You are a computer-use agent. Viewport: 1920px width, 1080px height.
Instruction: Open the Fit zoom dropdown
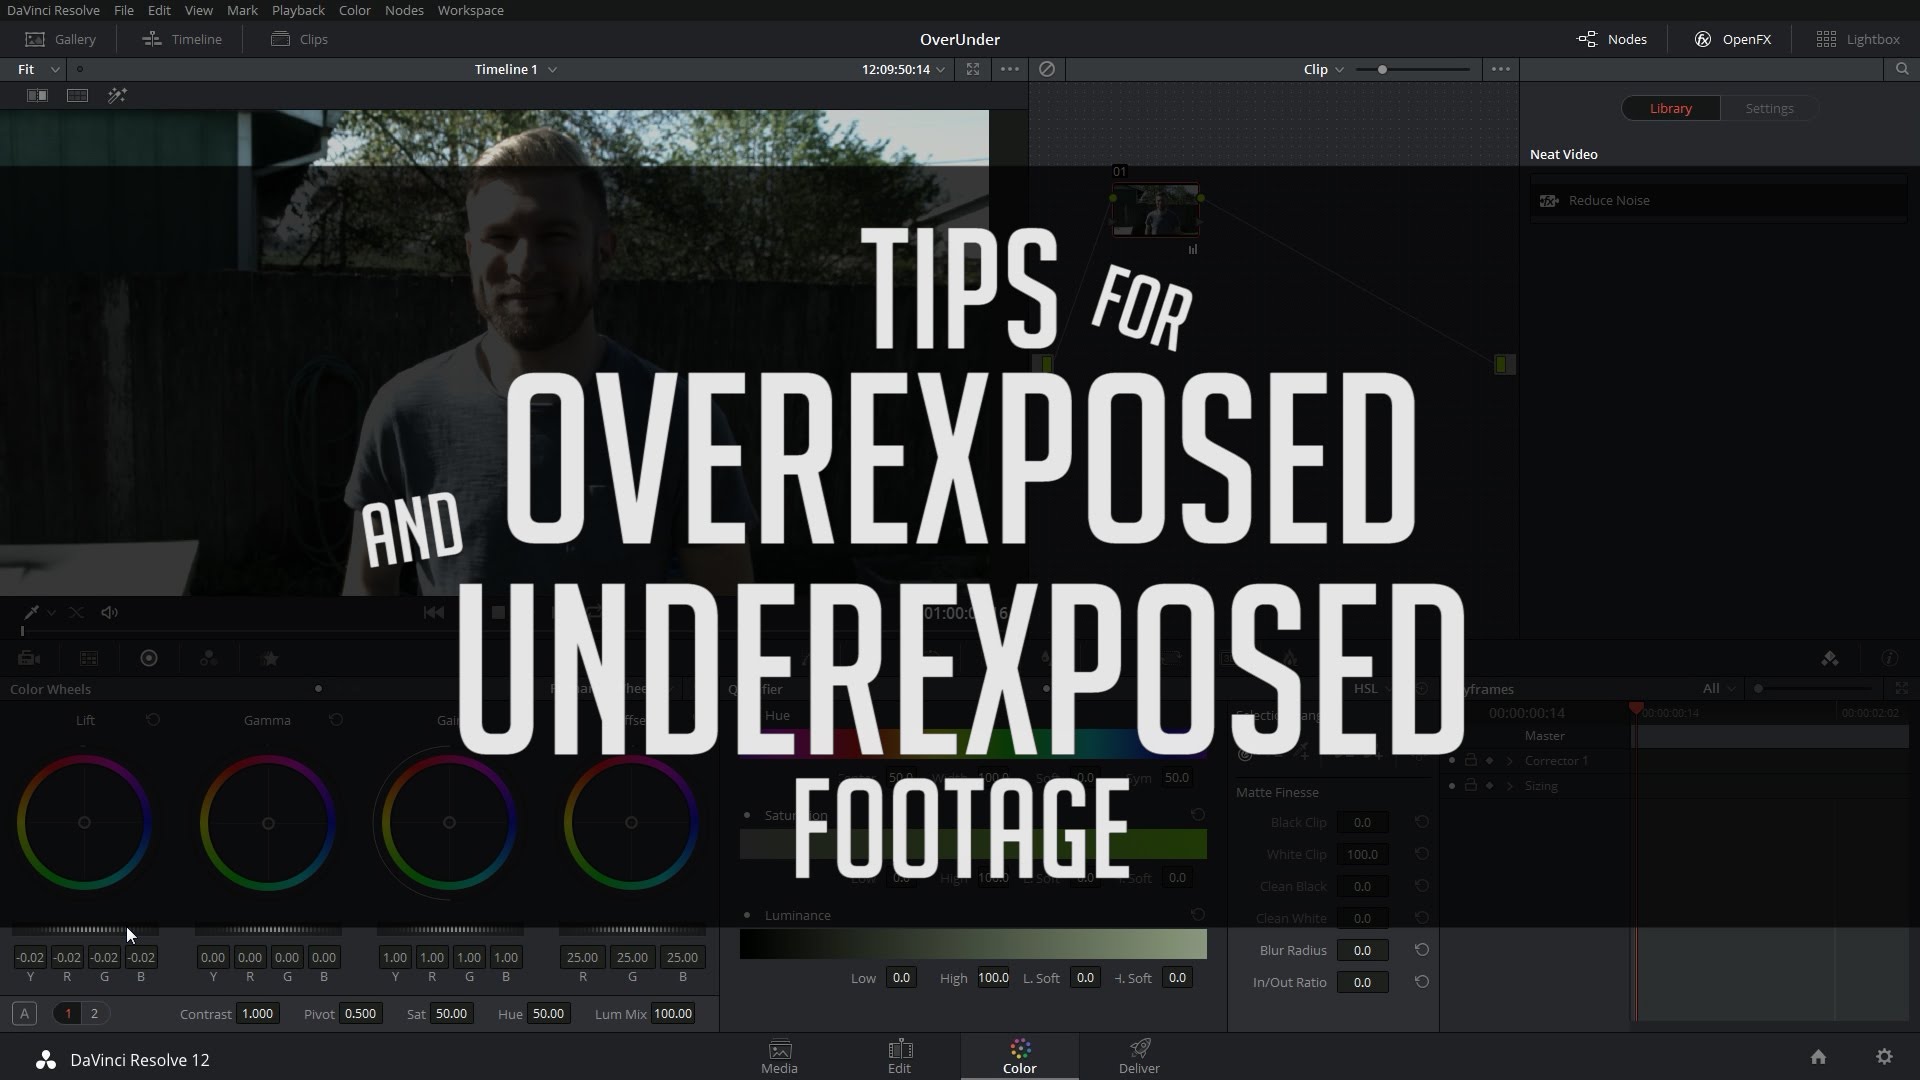38,69
